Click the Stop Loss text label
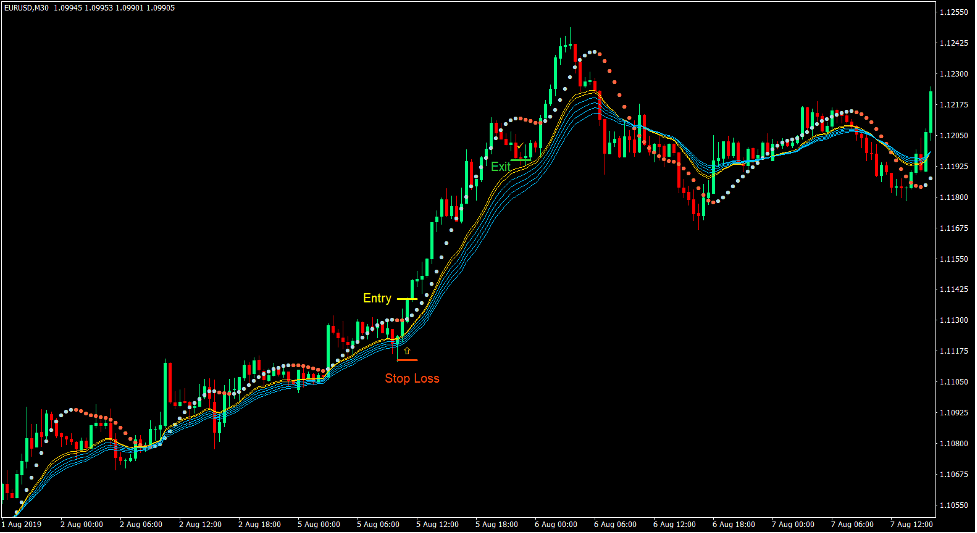Image resolution: width=977 pixels, height=533 pixels. tap(412, 378)
